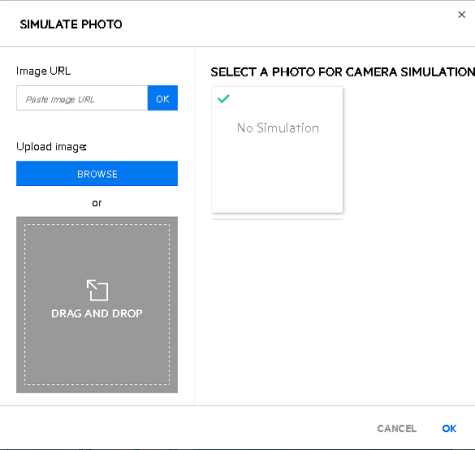The image size is (475, 450).
Task: Click the Paste image URL placeholder text
Action: (60, 99)
